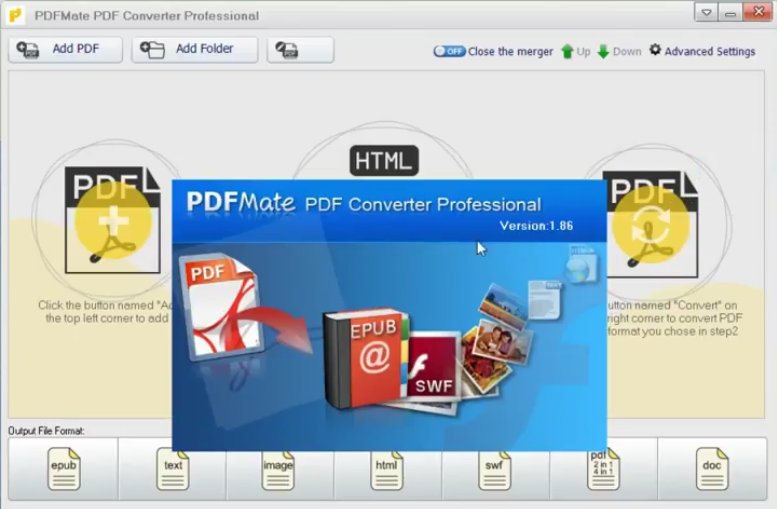
Task: Choose image output format
Action: tap(279, 468)
